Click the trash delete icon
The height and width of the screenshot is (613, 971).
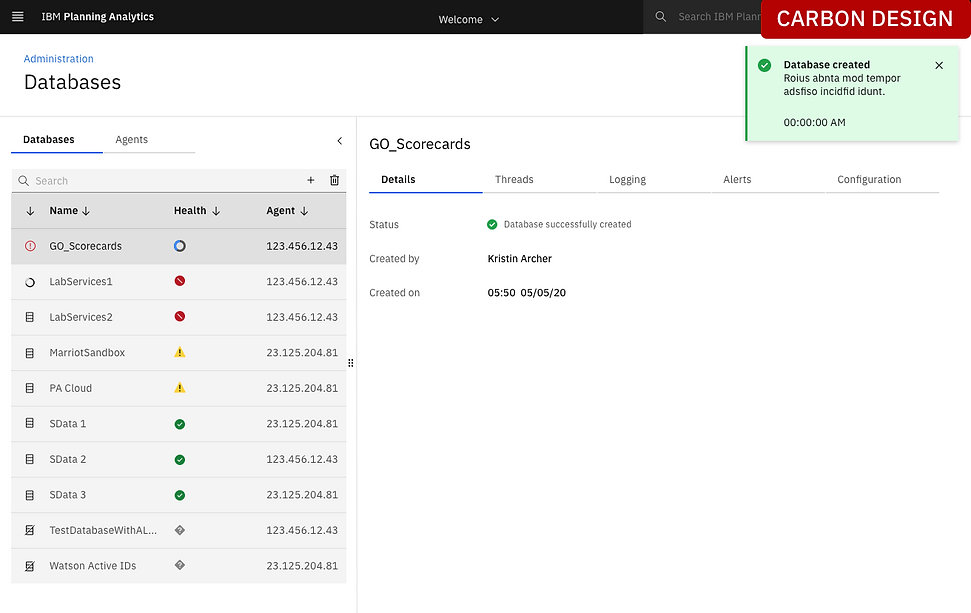click(x=334, y=180)
